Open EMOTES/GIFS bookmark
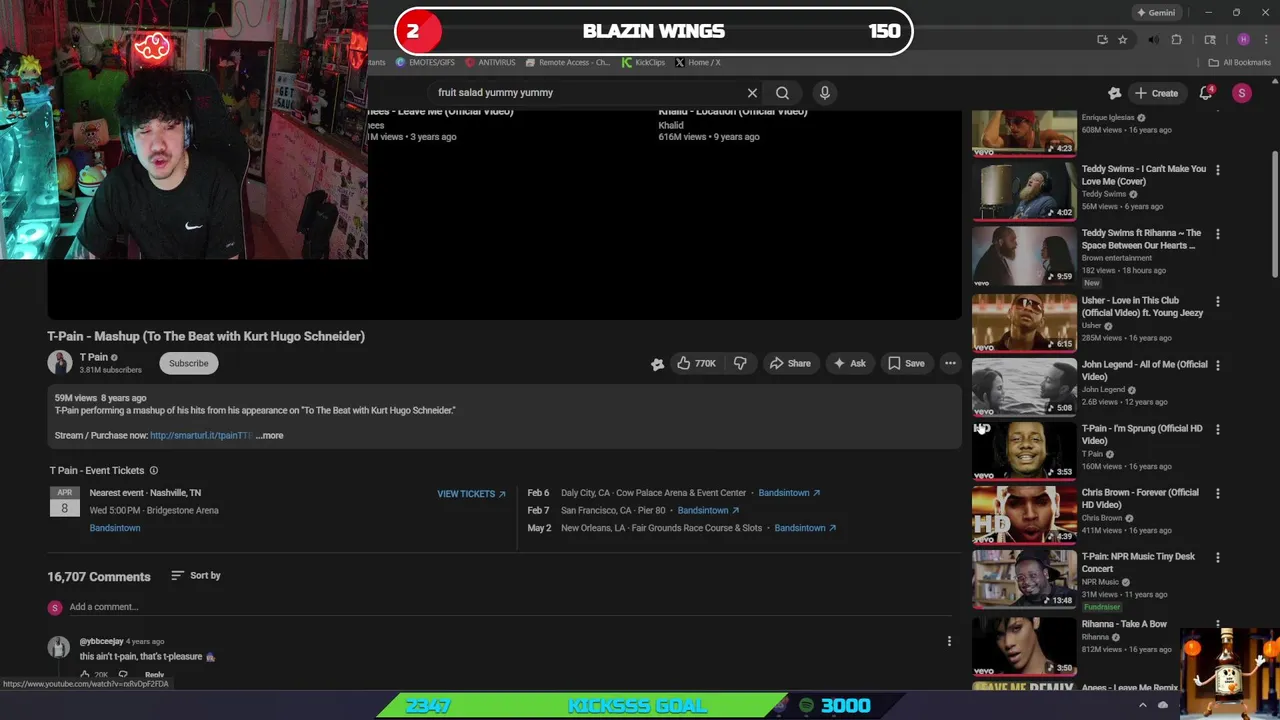Viewport: 1280px width, 720px height. tap(425, 62)
